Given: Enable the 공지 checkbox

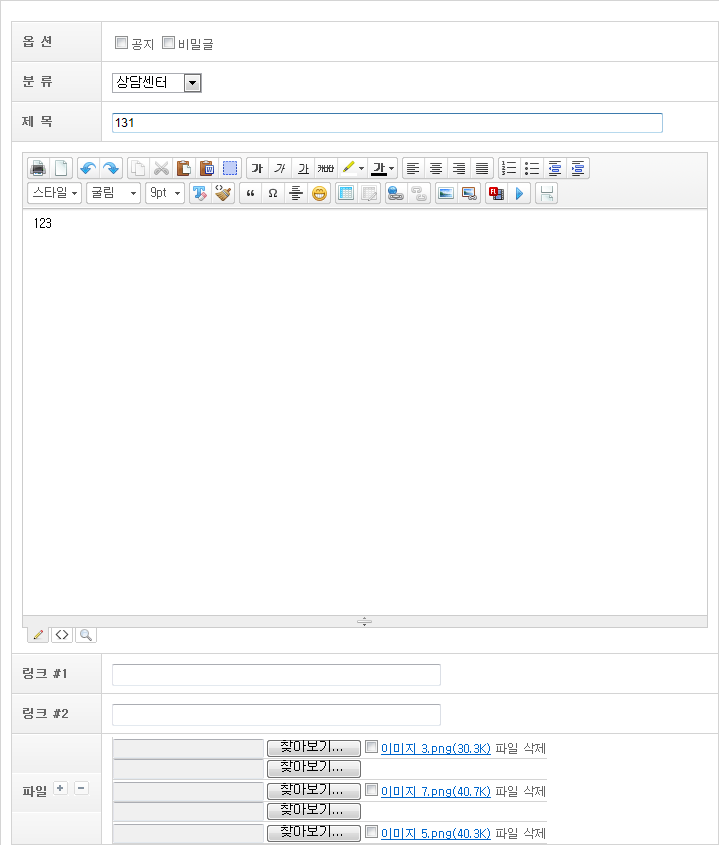Looking at the screenshot, I should click(x=122, y=43).
